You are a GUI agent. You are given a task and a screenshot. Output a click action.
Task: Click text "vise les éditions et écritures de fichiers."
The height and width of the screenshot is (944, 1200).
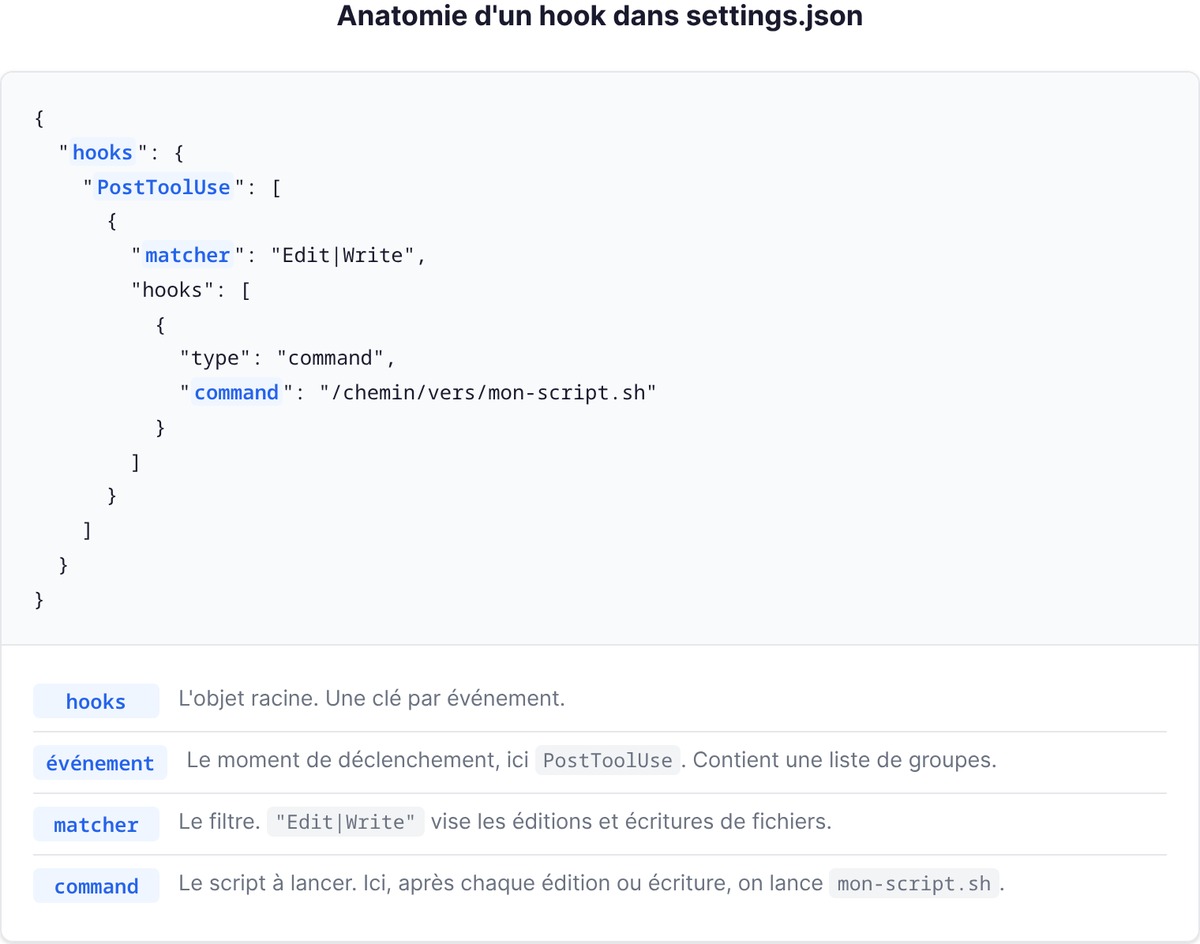coord(633,822)
